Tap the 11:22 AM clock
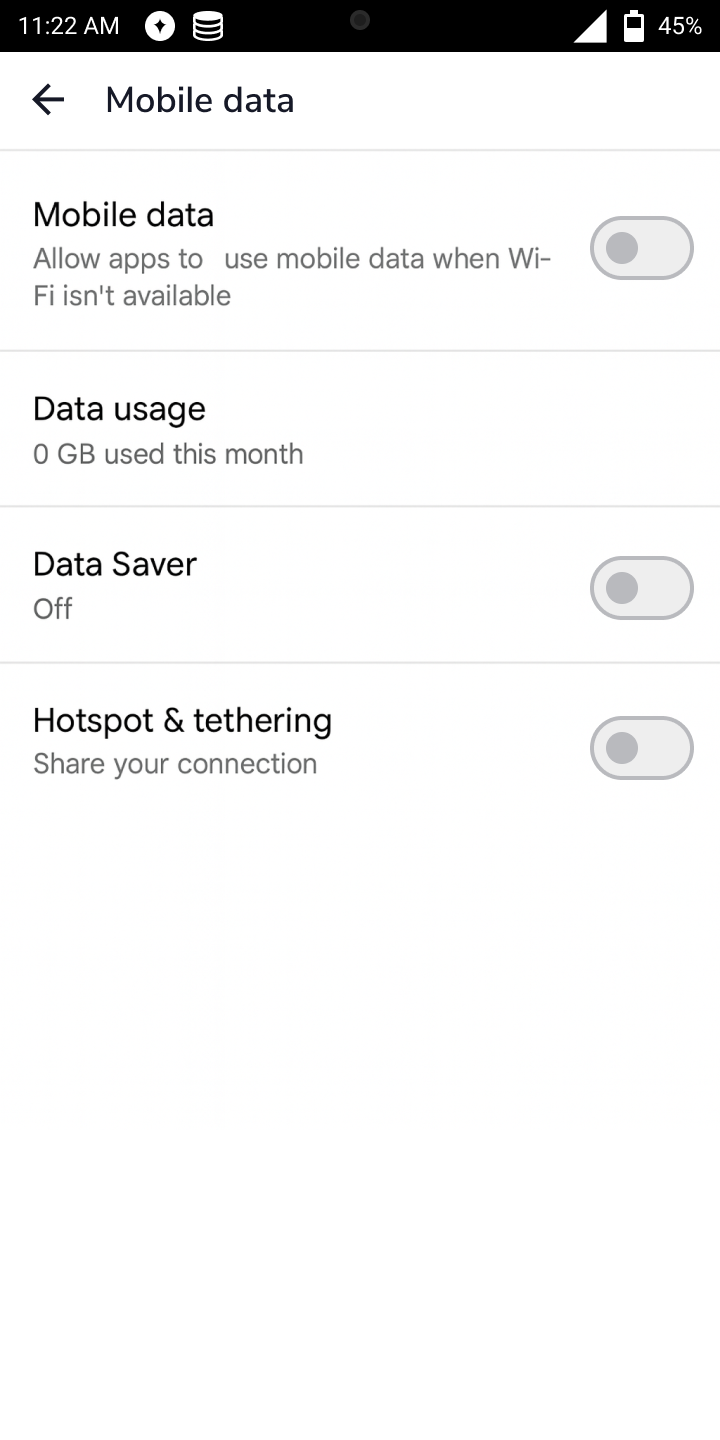Viewport: 720px width, 1440px height. [69, 27]
